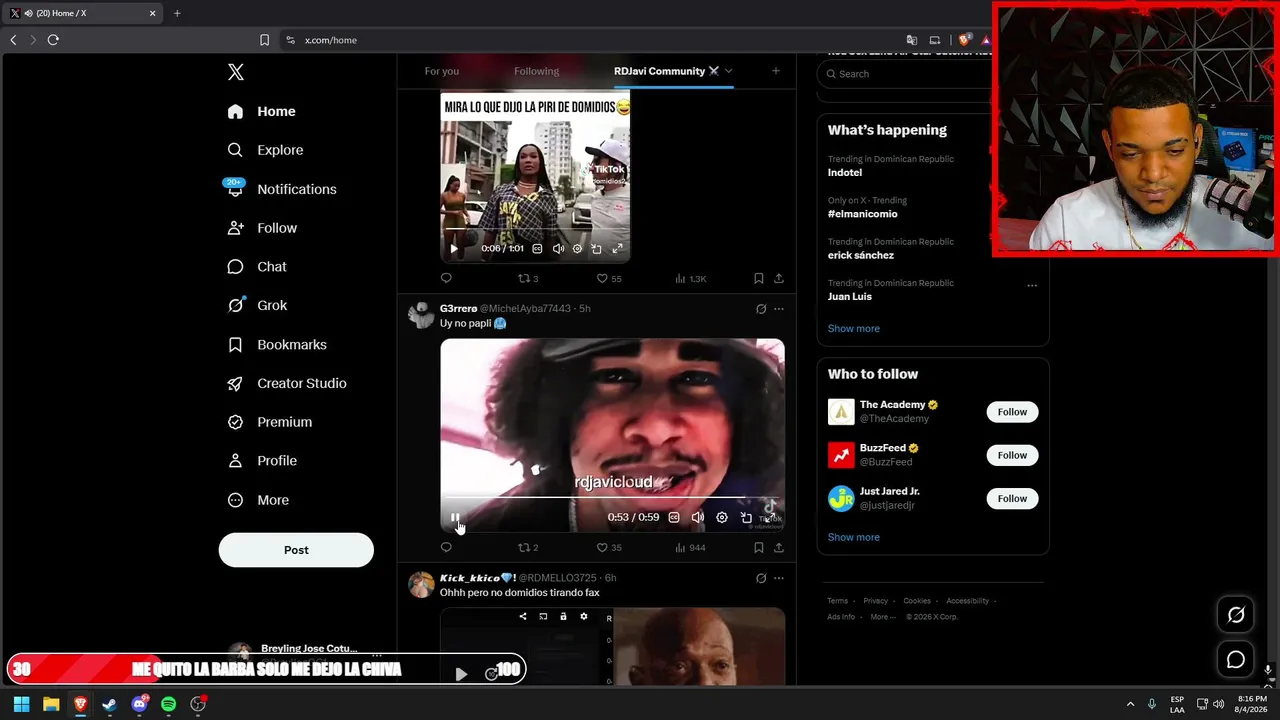Like G3rrero's post with 35 likes
This screenshot has width=1280, height=720.
point(608,548)
